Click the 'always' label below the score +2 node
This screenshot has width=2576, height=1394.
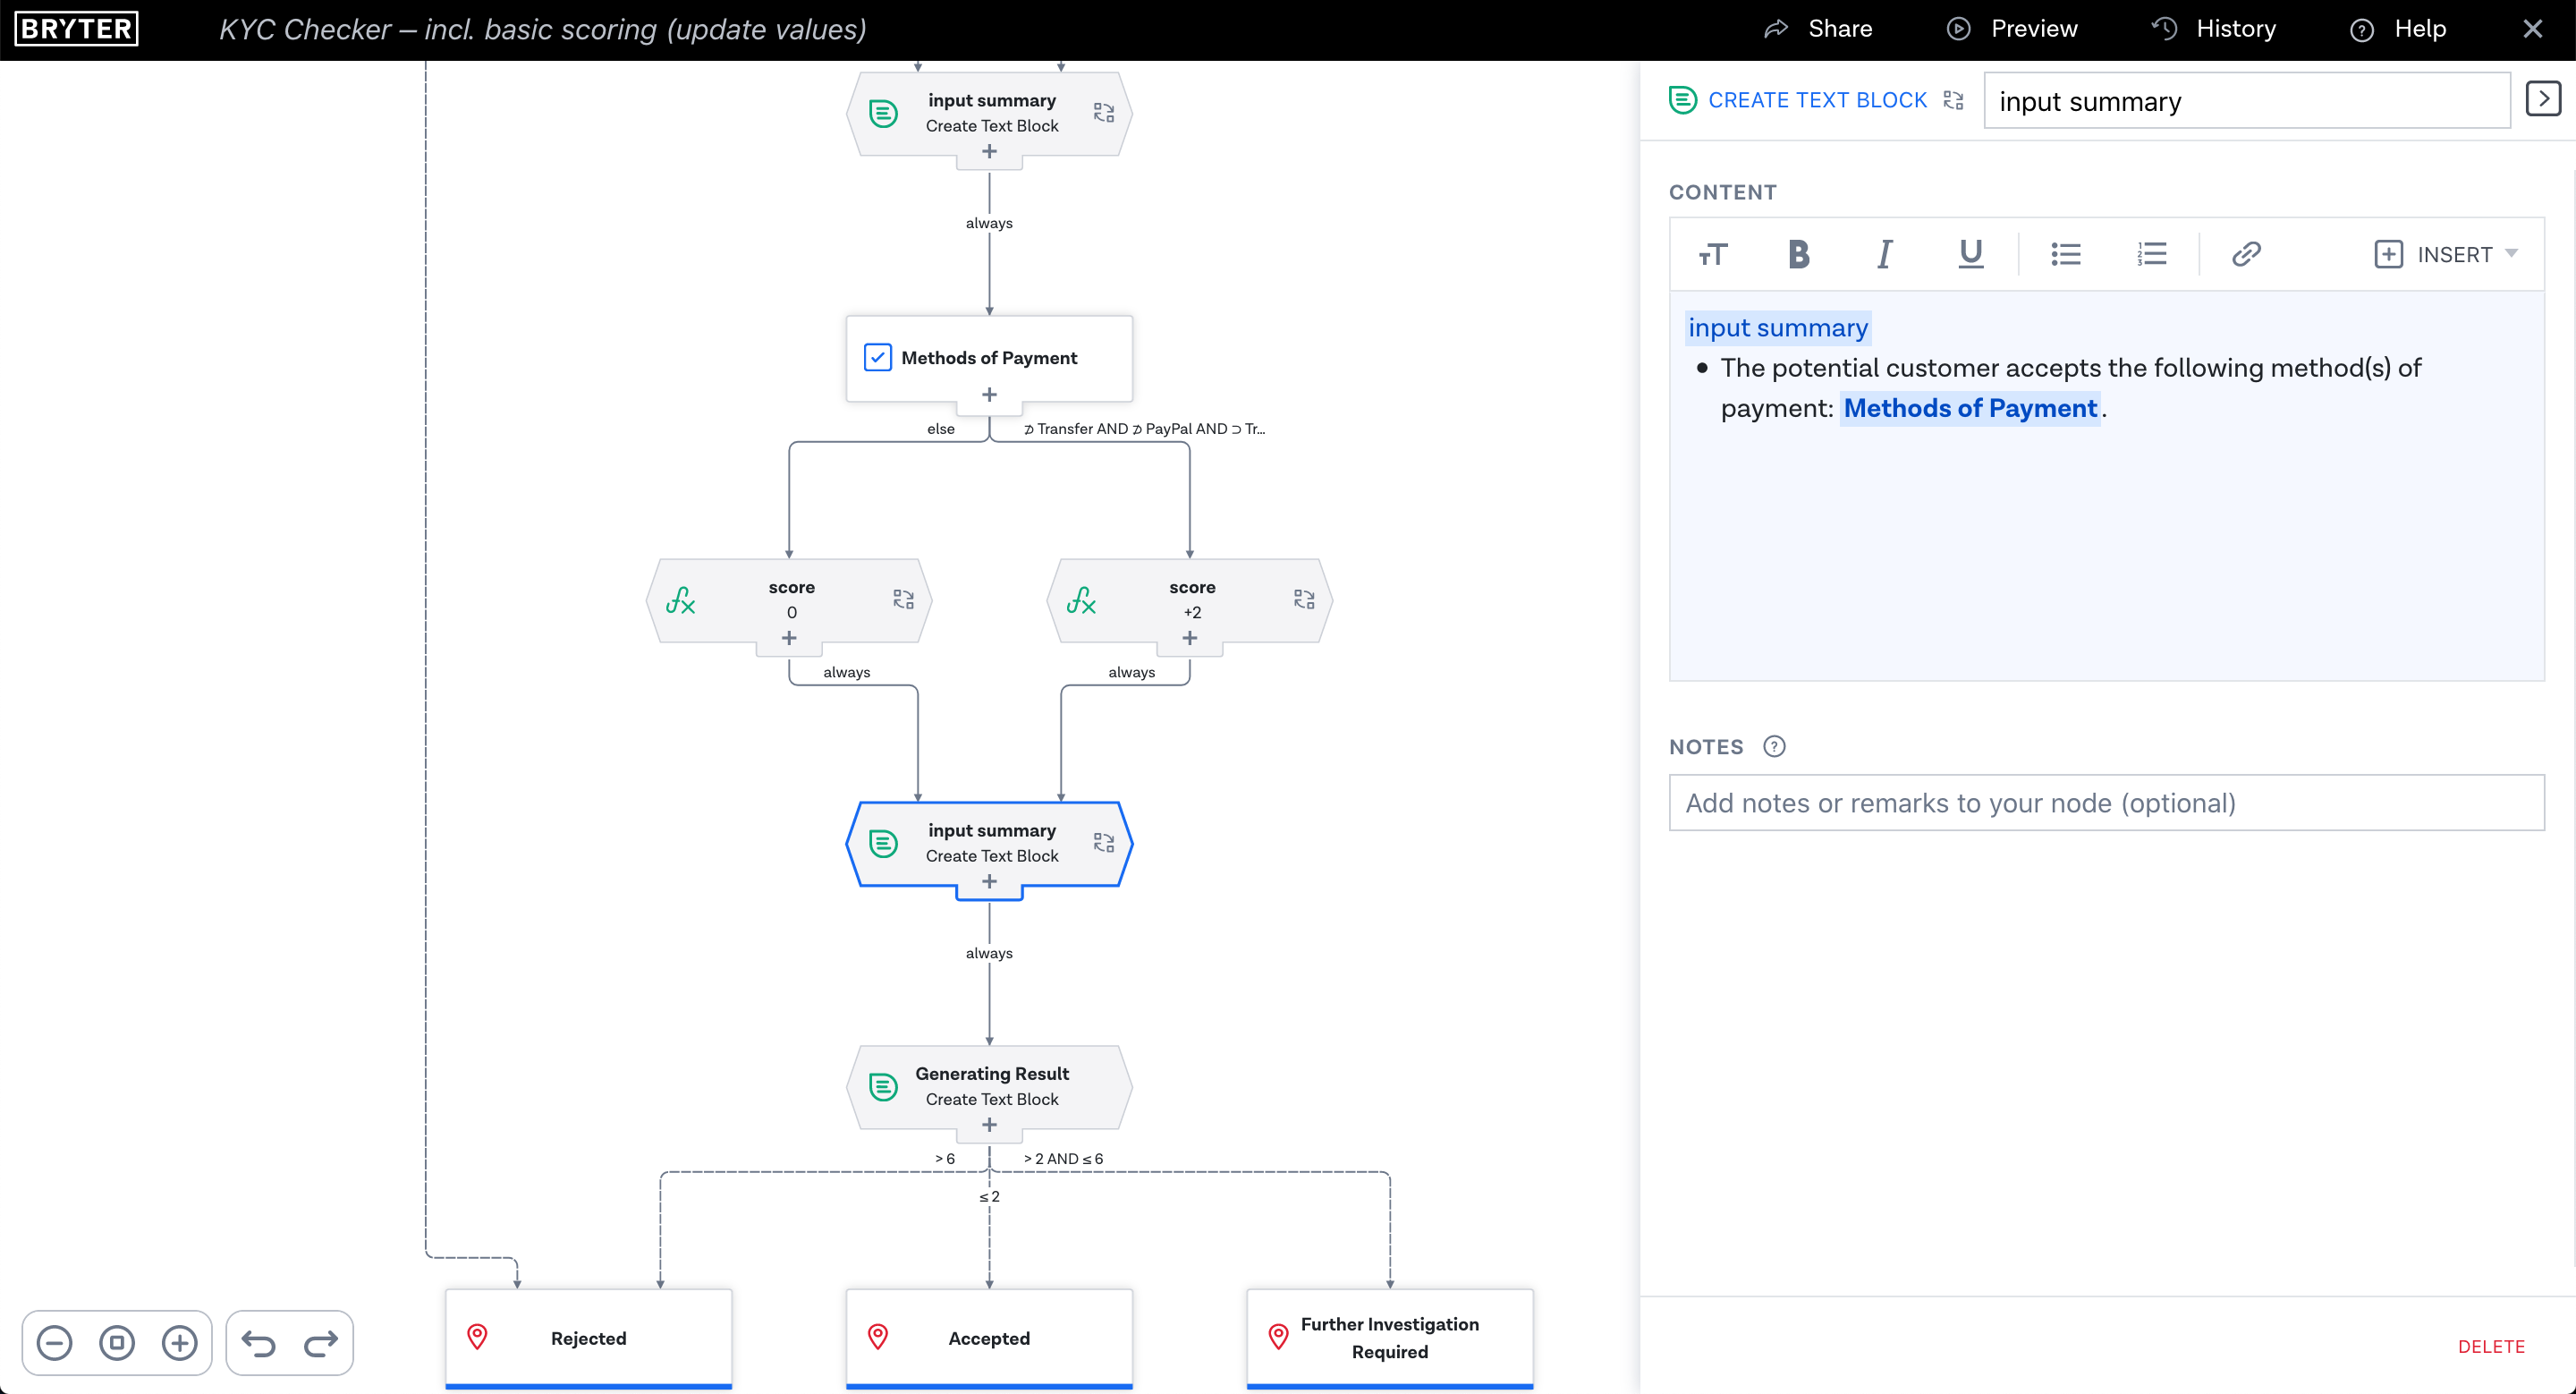[1131, 673]
